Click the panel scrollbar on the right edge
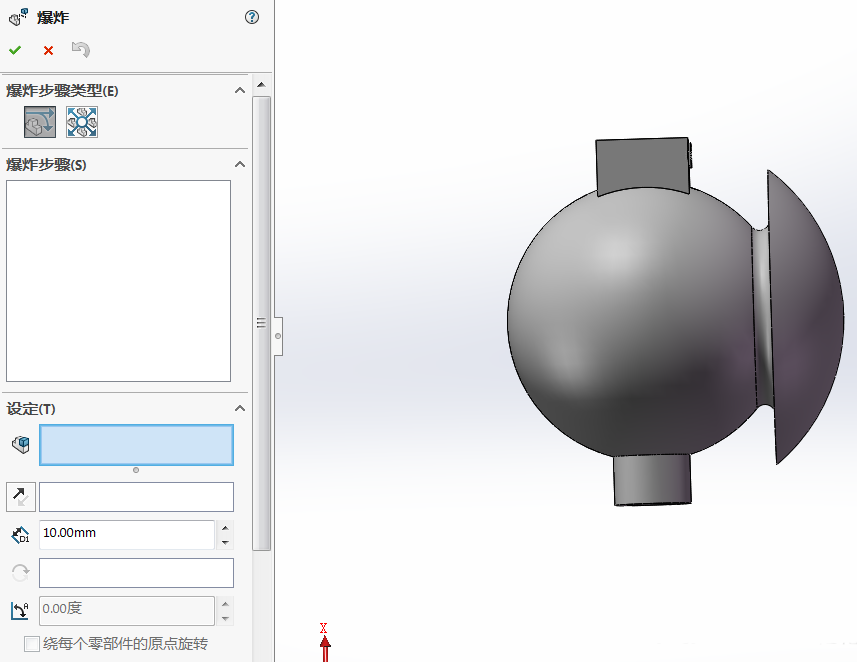Screen dimensions: 857x662 click(262, 323)
